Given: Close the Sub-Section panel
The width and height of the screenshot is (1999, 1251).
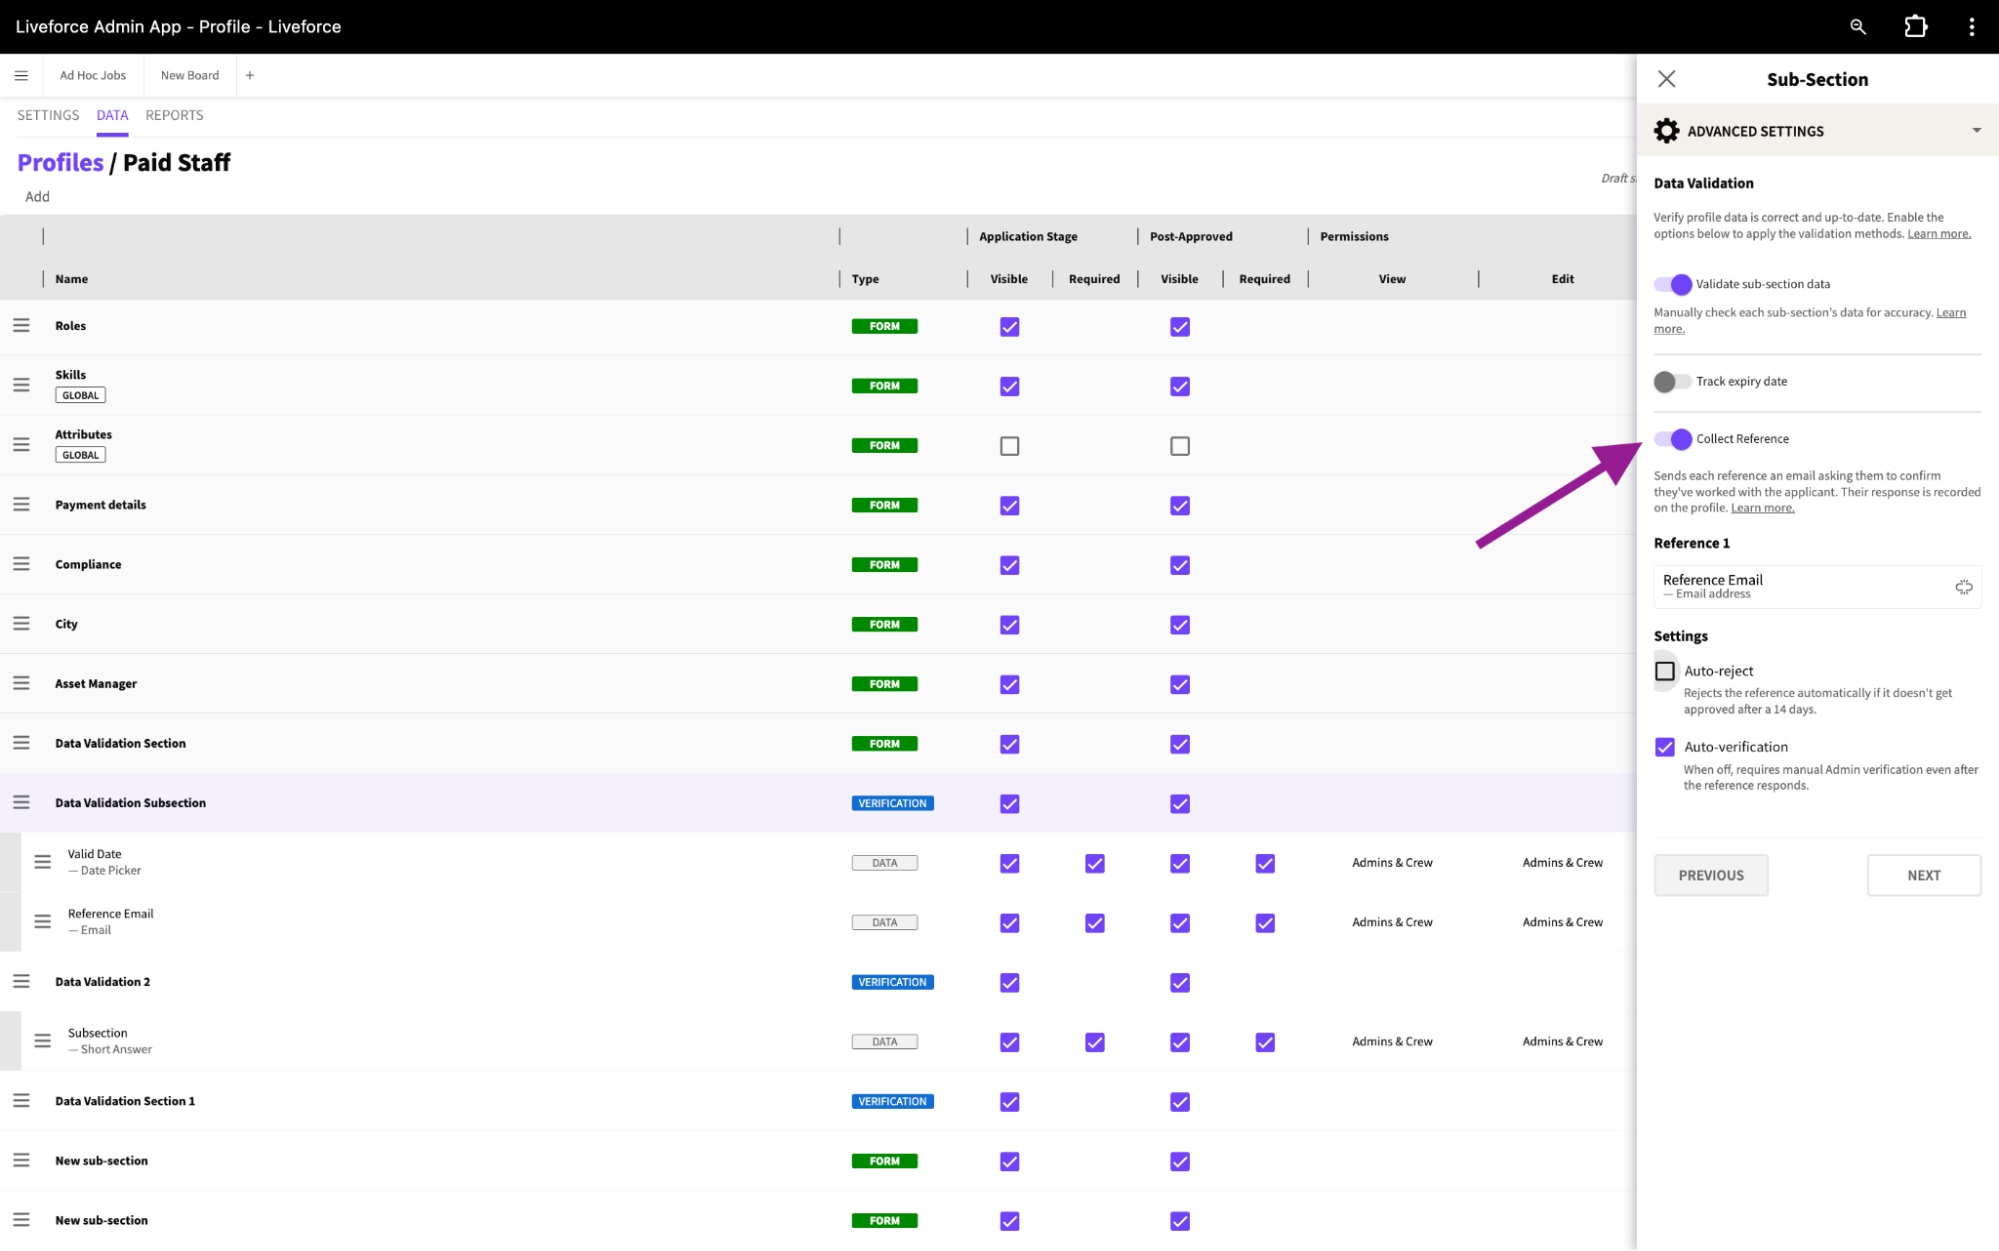Looking at the screenshot, I should (x=1666, y=79).
